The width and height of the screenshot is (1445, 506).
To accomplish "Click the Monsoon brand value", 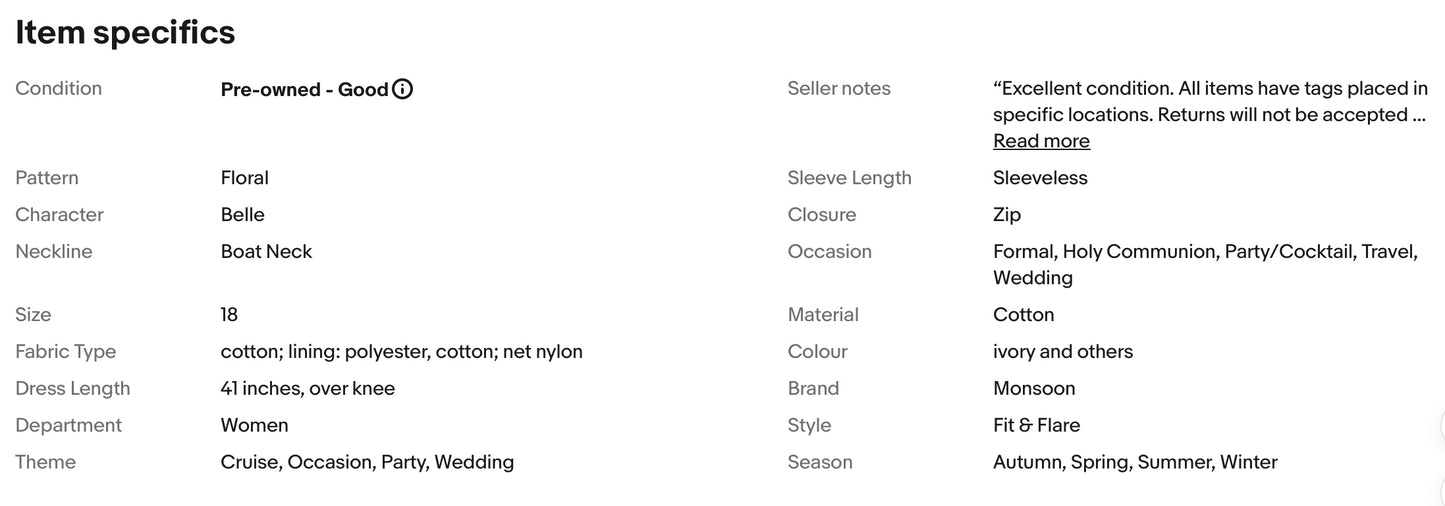I will click(1034, 388).
